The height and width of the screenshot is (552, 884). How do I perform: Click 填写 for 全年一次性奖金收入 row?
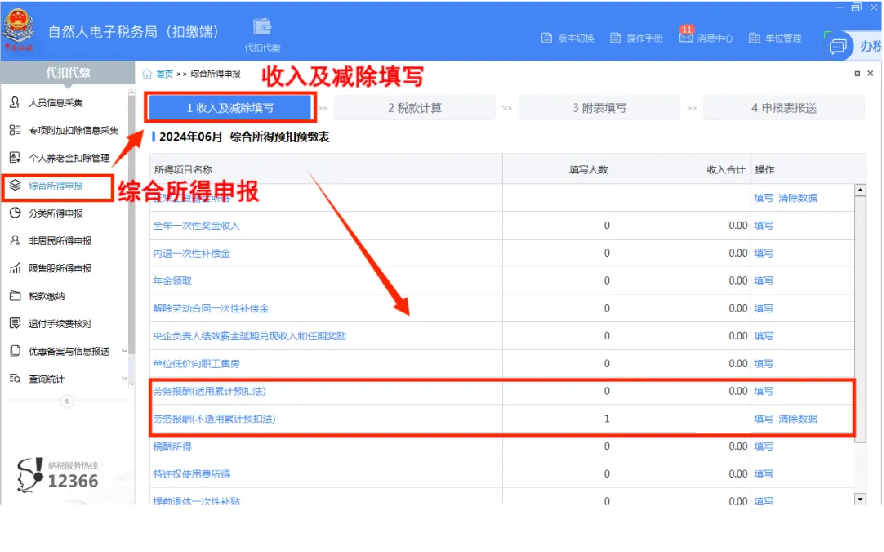coord(763,226)
